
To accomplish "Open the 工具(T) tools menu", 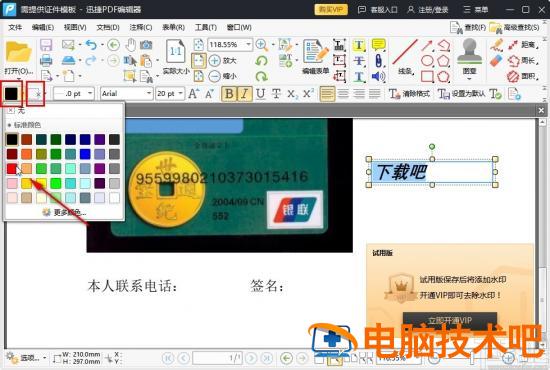I will tap(206, 27).
